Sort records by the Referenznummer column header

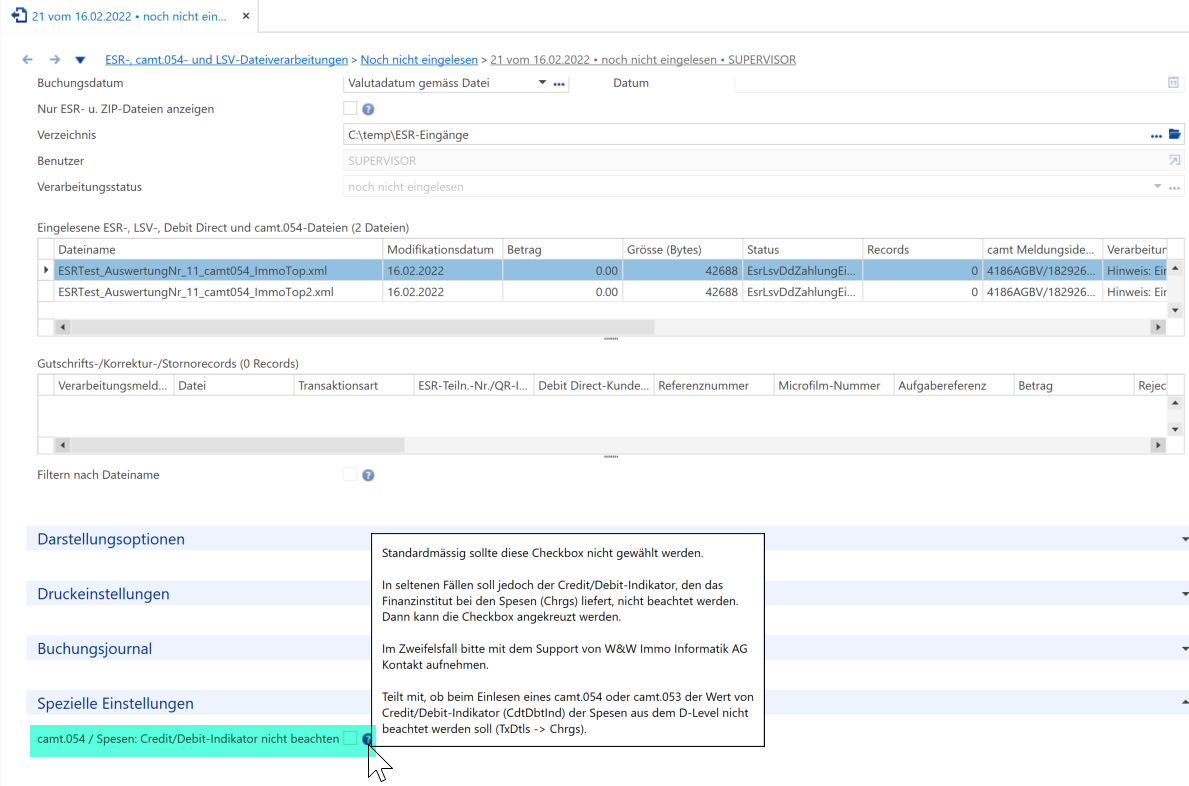714,386
